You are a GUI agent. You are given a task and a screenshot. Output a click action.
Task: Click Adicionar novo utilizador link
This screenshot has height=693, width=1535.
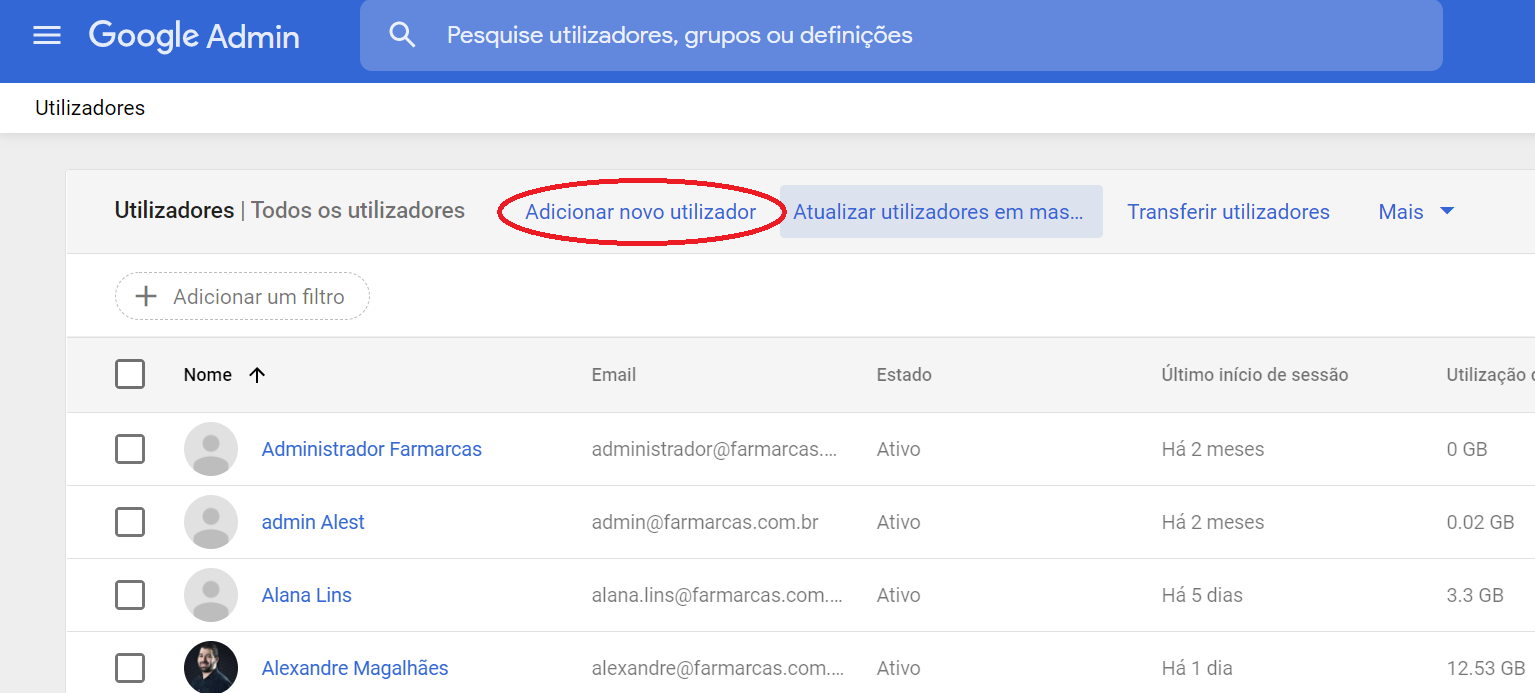640,212
